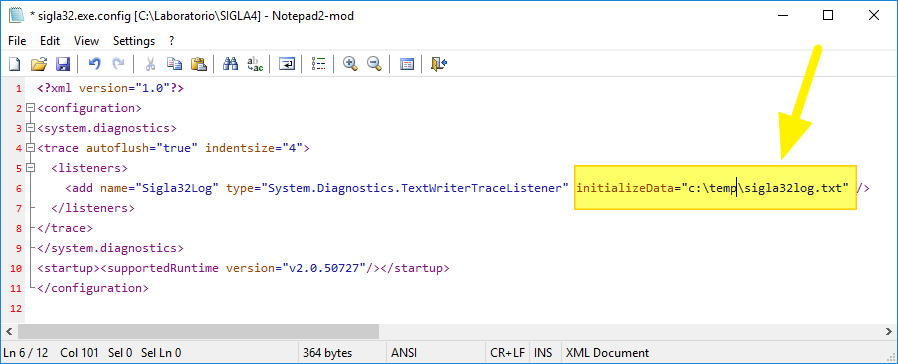Open the Settings menu

coord(134,41)
